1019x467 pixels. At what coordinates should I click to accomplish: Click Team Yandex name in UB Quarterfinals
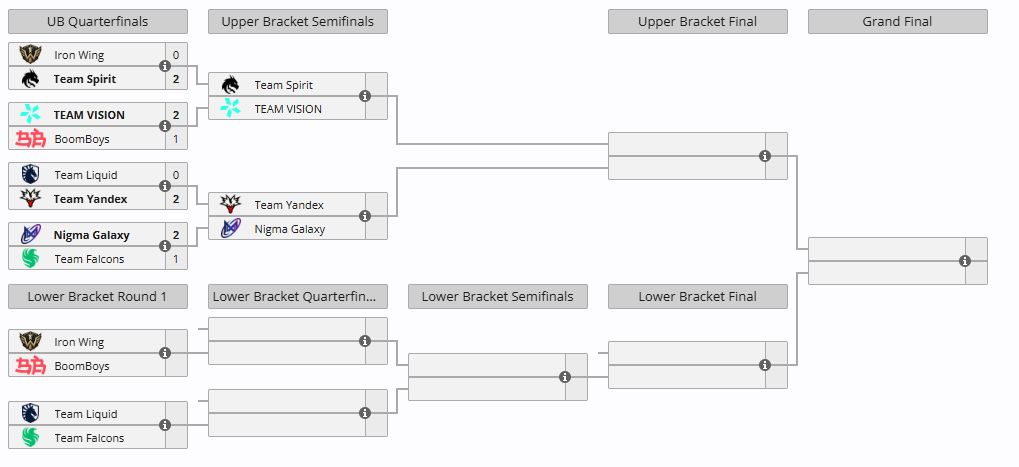point(90,199)
